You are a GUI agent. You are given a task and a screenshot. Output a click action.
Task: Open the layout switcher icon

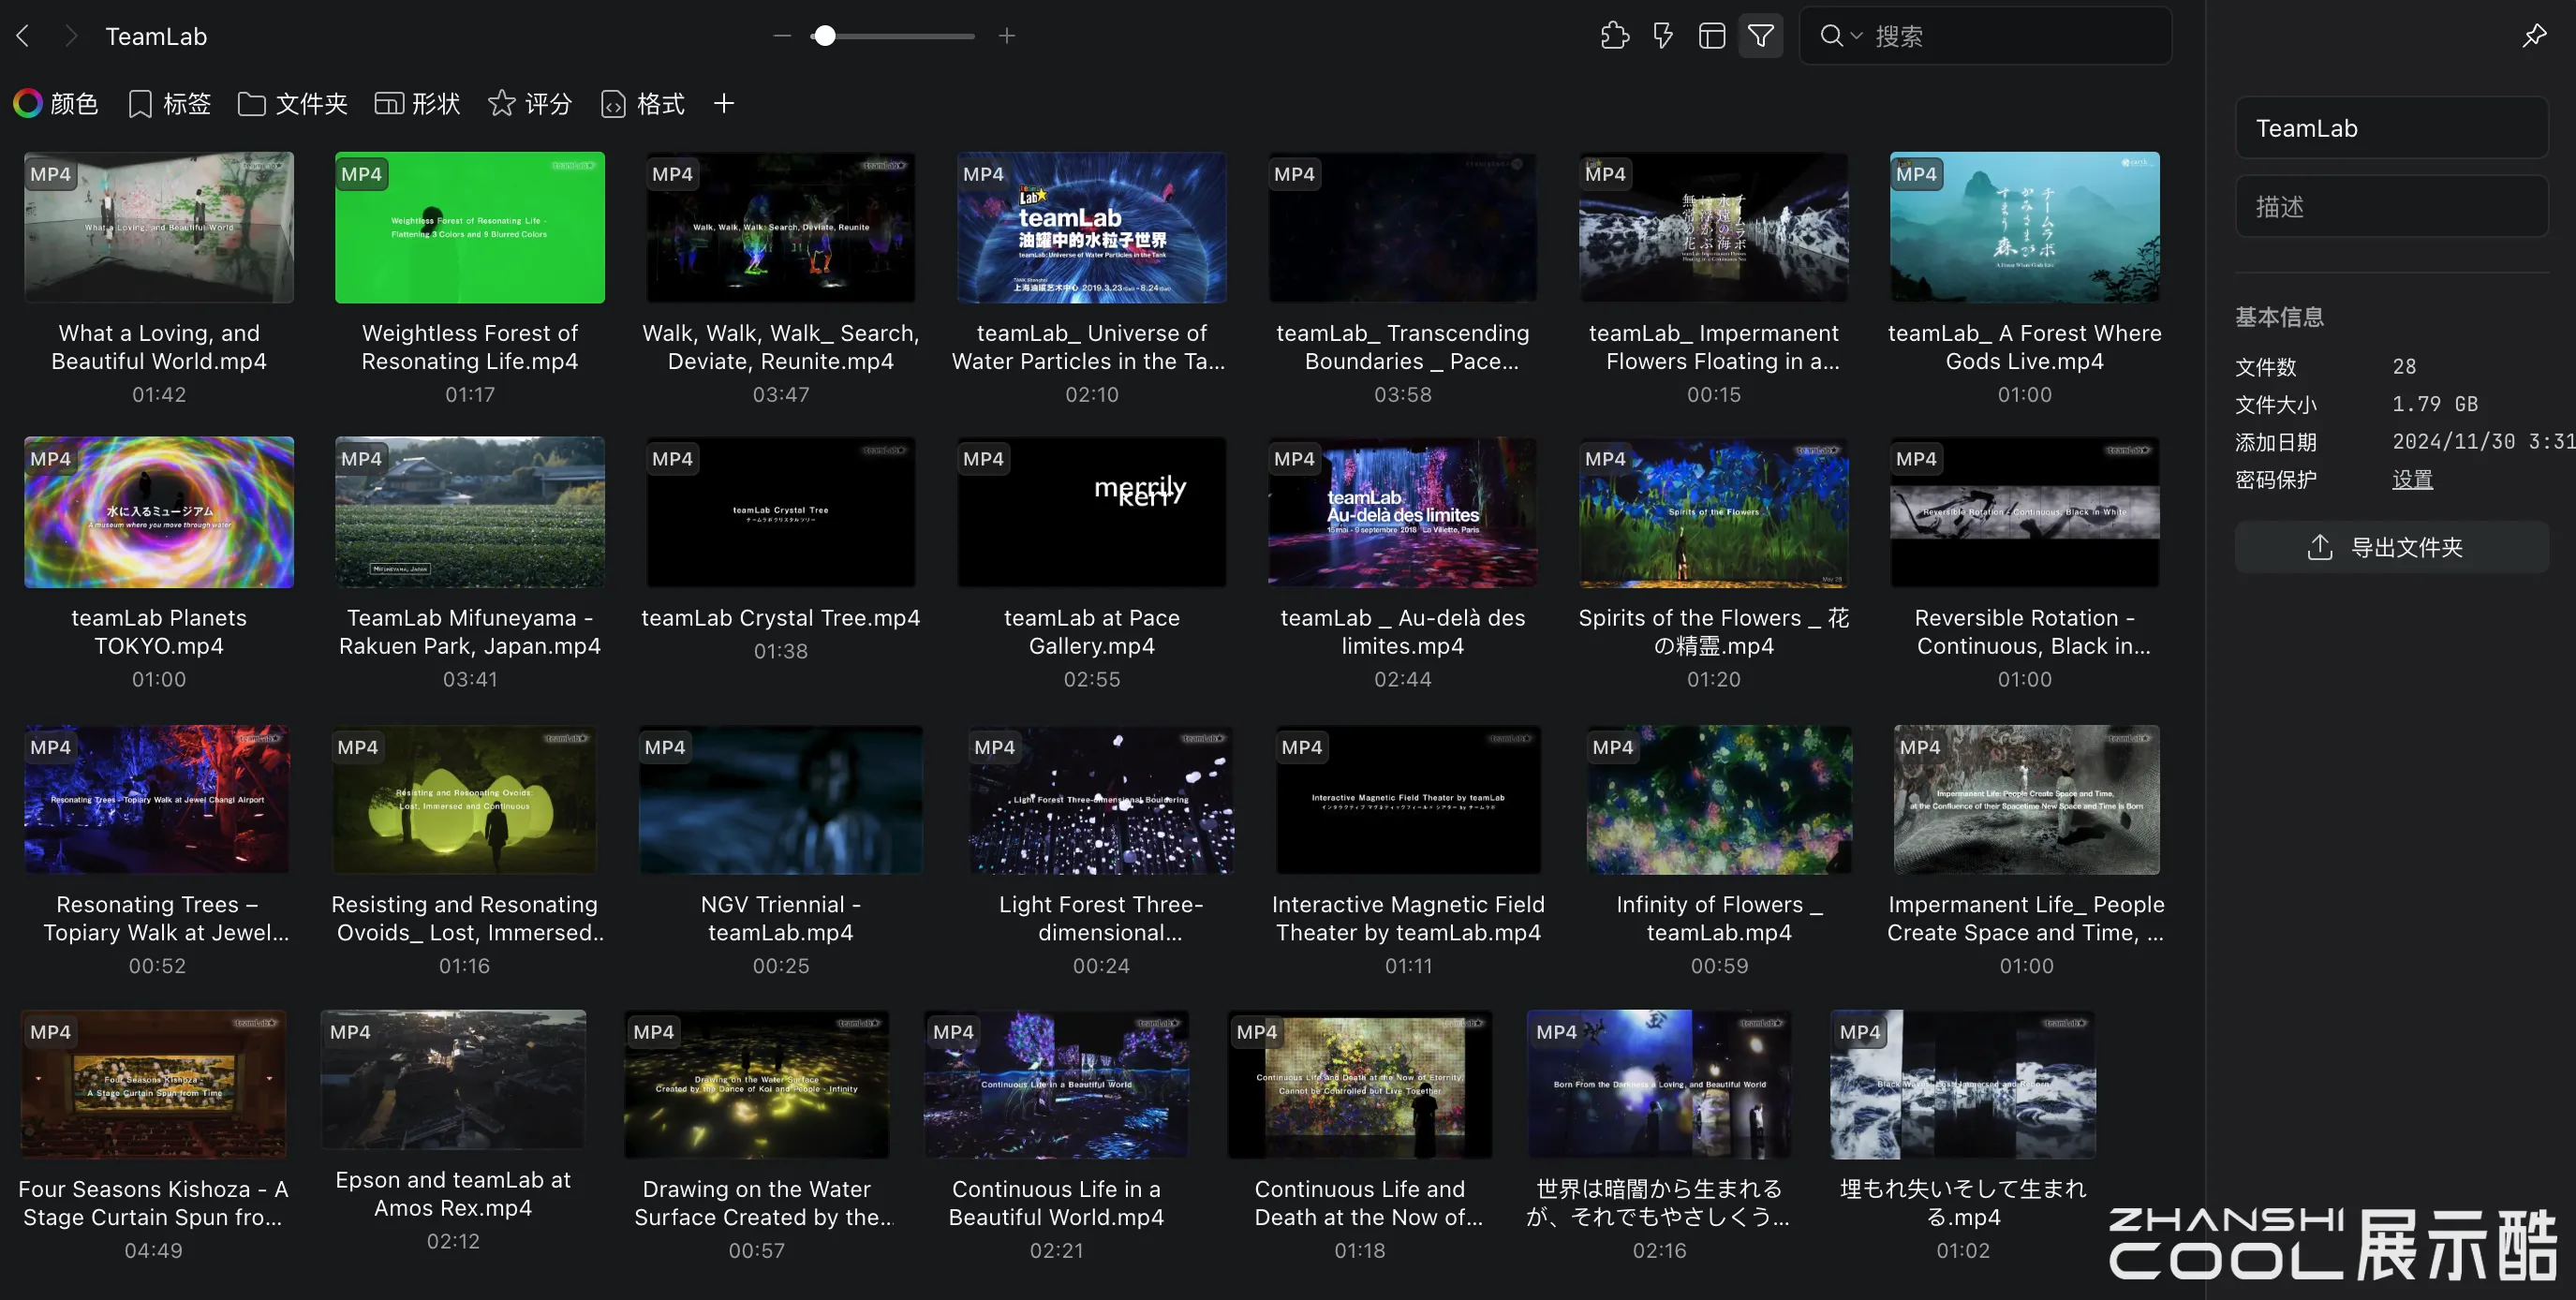coord(1711,36)
